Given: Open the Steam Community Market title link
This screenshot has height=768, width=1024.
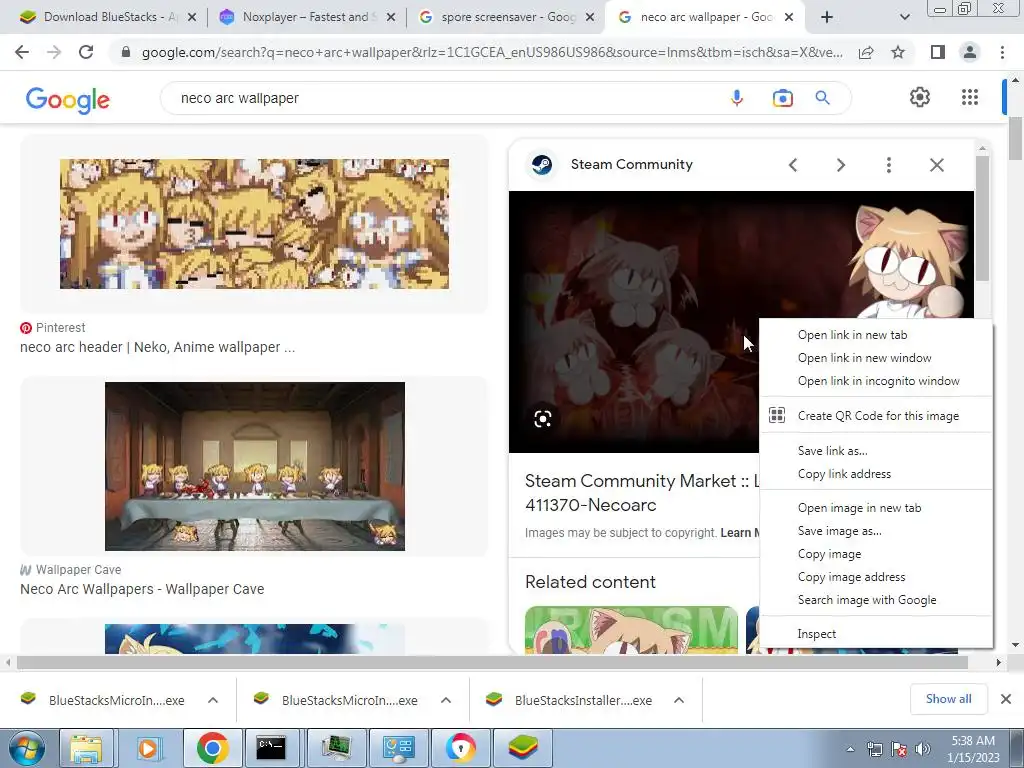Looking at the screenshot, I should tap(642, 493).
